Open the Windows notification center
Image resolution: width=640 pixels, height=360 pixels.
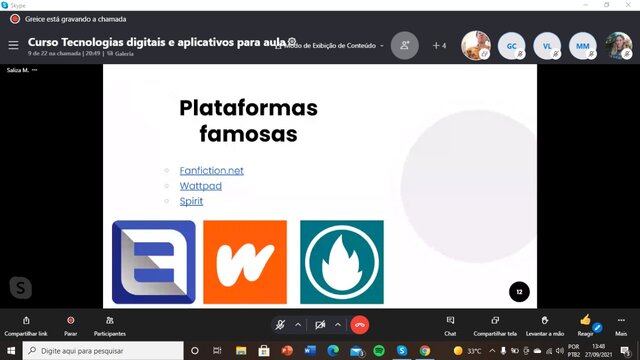tap(625, 351)
